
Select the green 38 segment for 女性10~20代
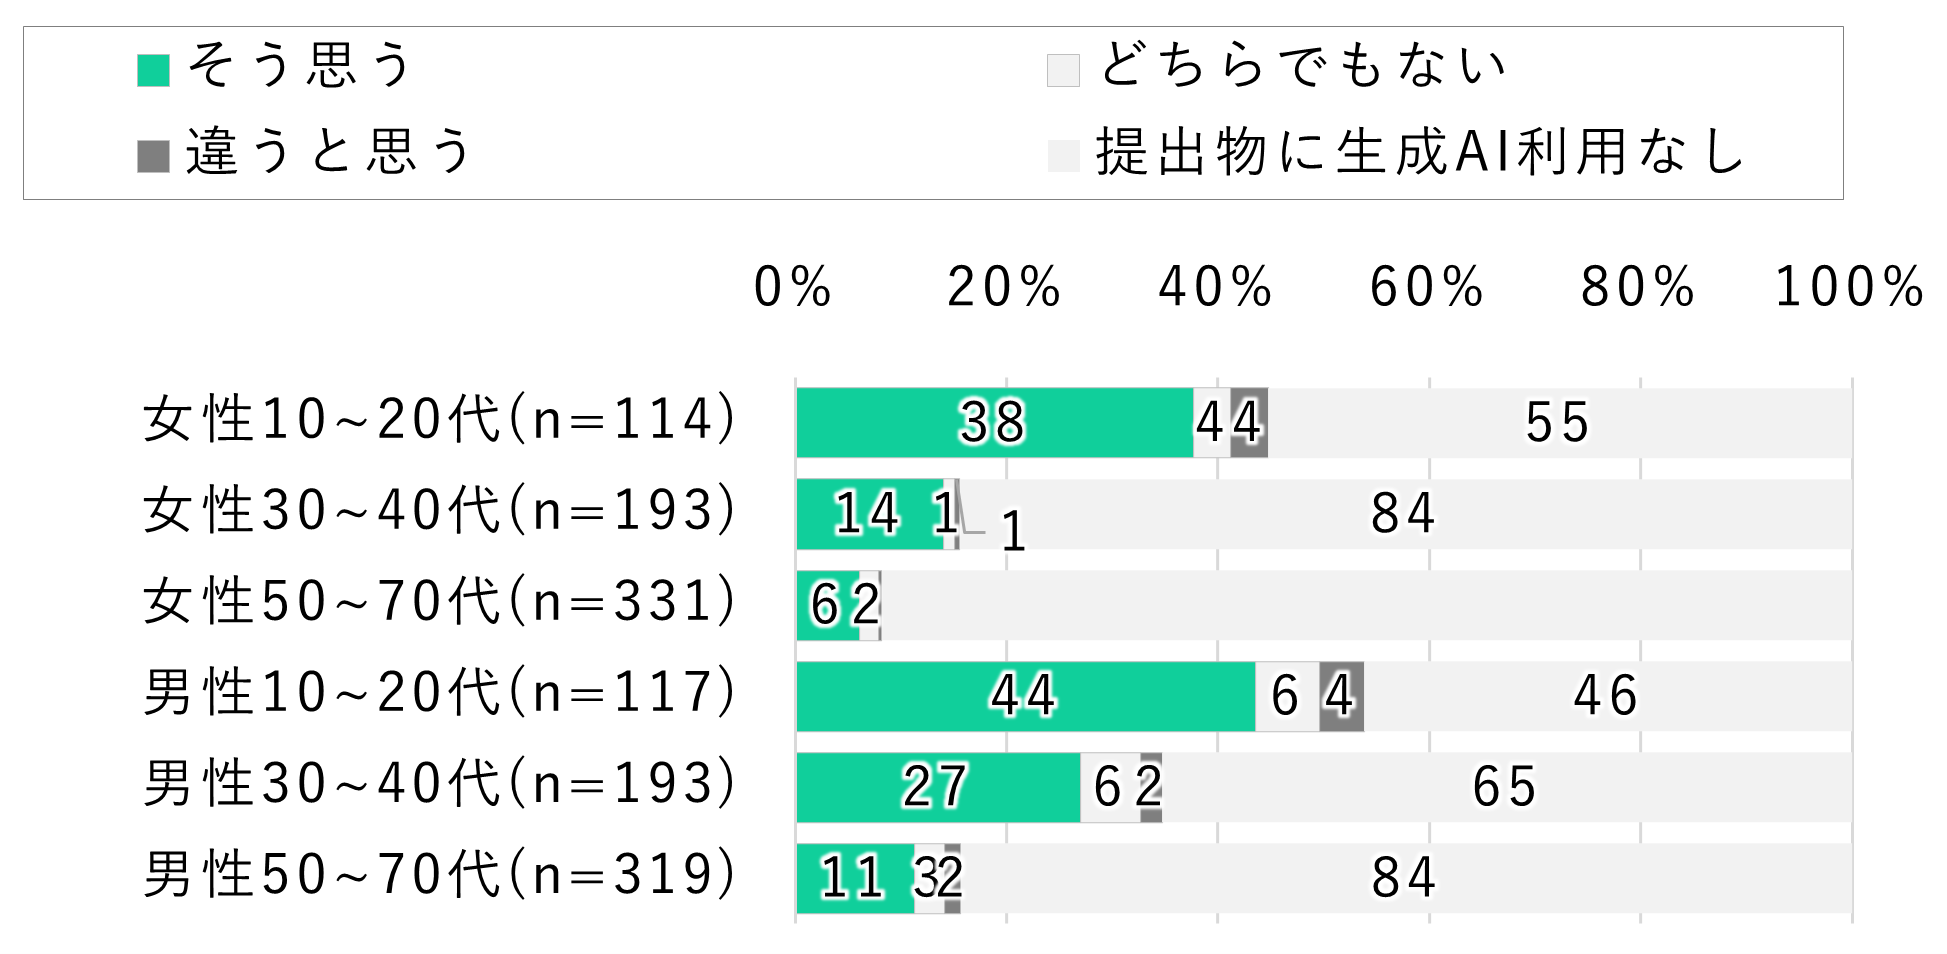click(994, 423)
